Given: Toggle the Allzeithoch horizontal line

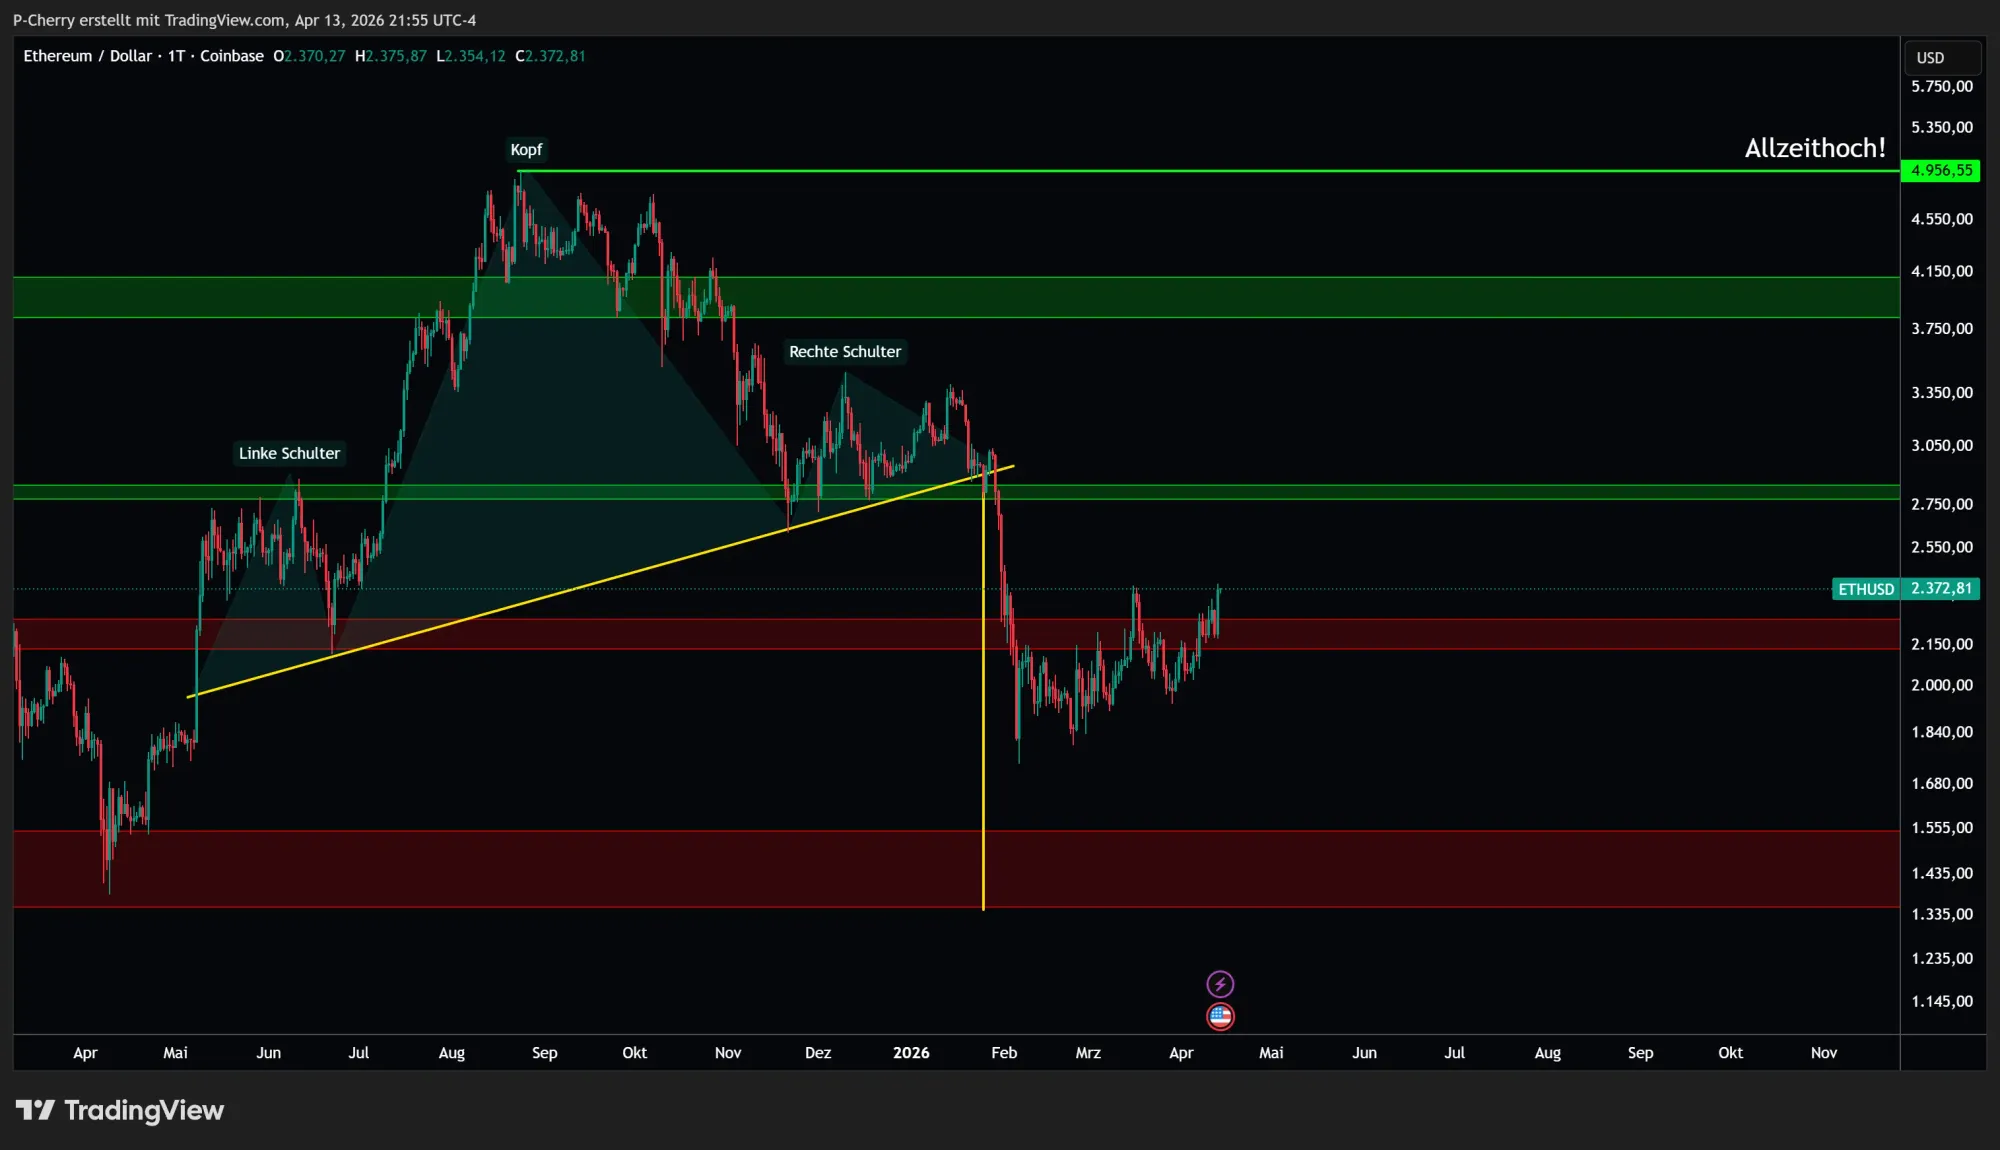Looking at the screenshot, I should (1200, 172).
